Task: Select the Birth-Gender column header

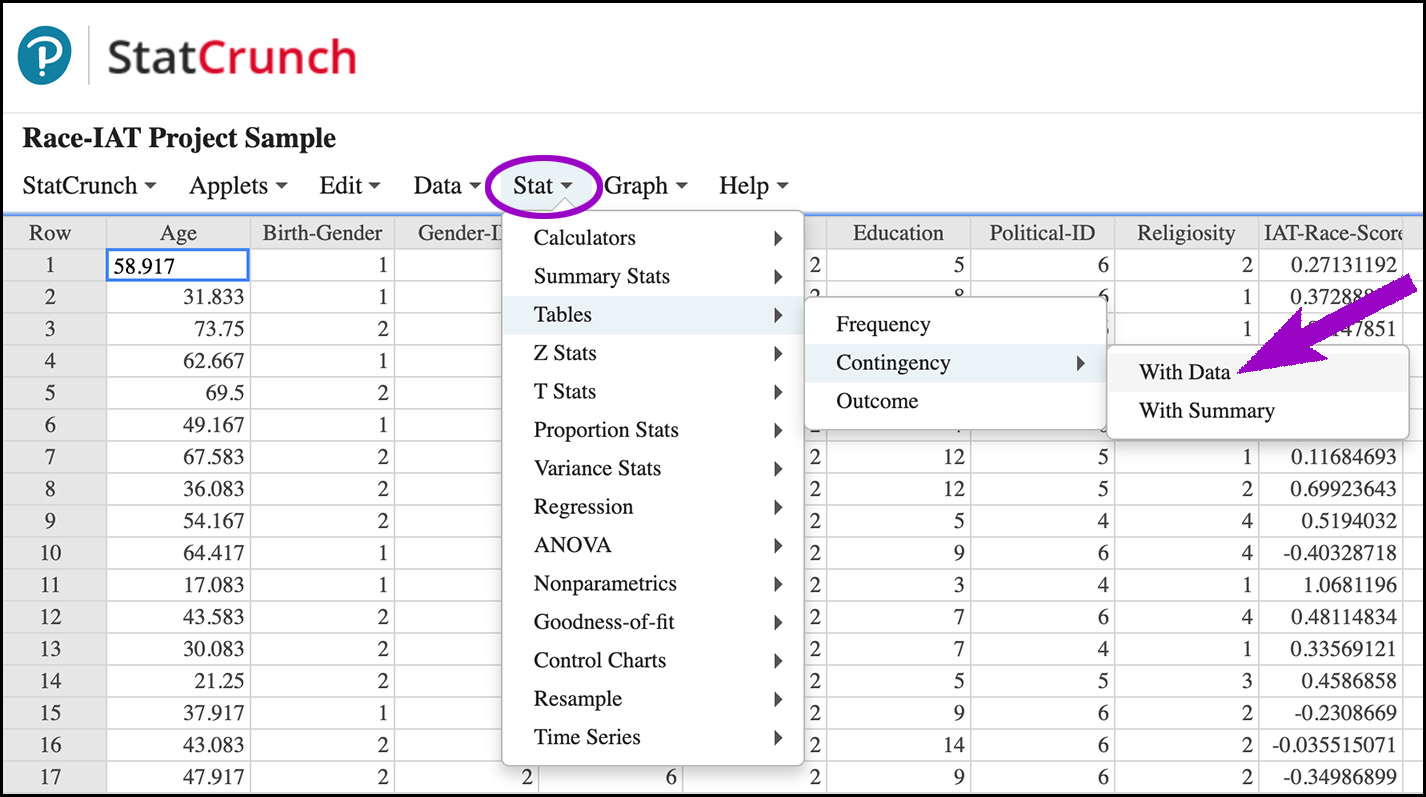Action: tap(322, 233)
